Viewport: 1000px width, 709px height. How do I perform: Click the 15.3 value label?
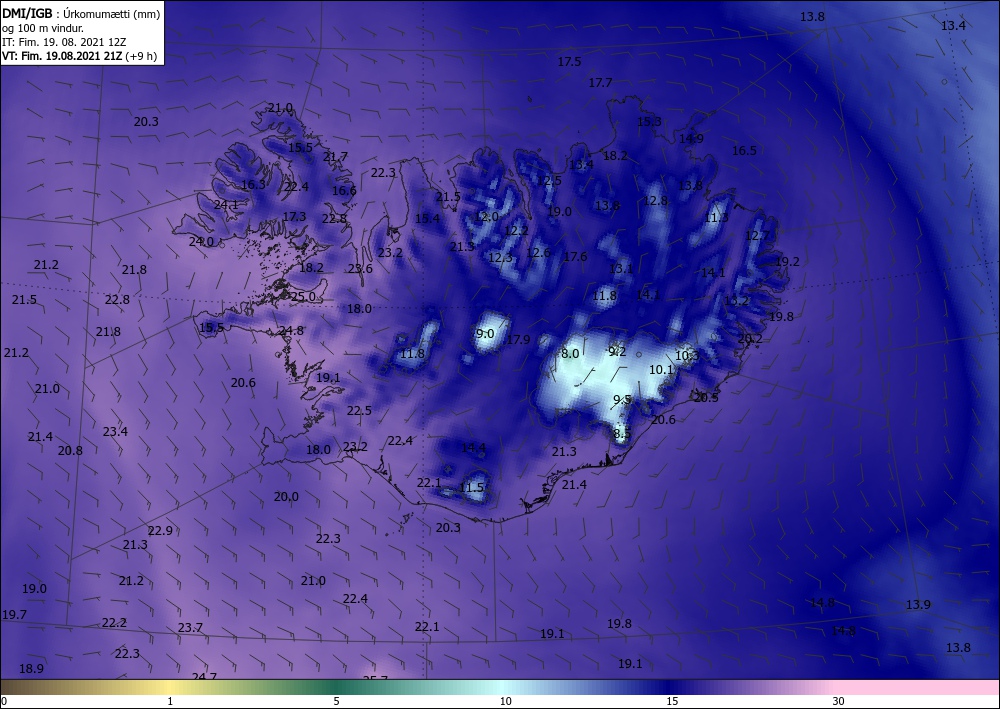649,121
